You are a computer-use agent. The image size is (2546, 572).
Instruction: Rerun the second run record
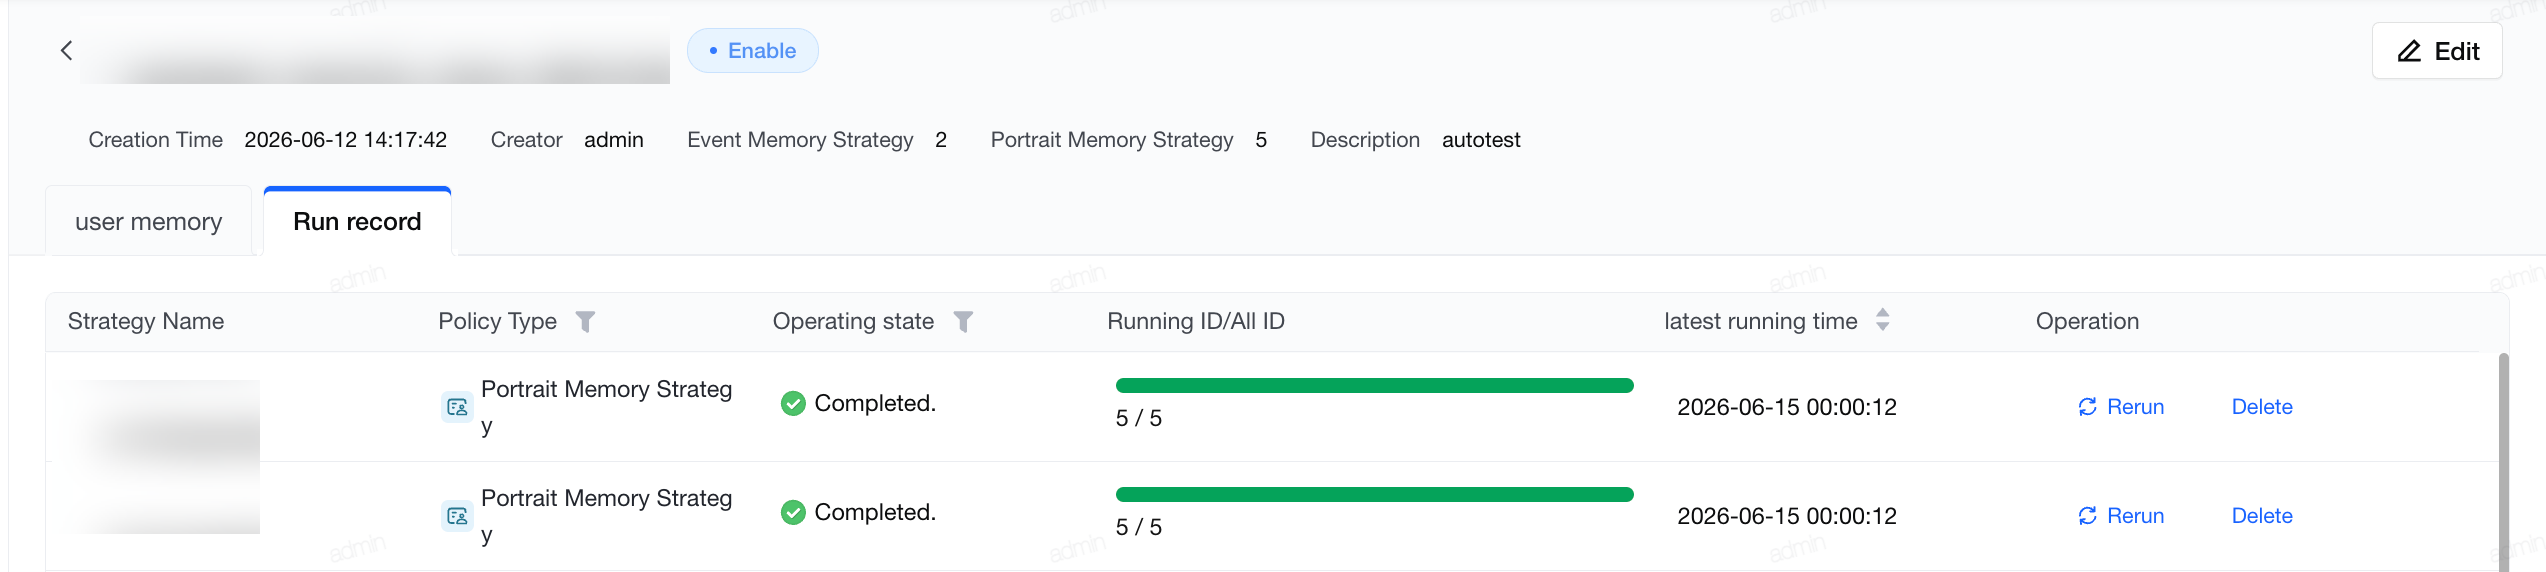click(x=2120, y=516)
